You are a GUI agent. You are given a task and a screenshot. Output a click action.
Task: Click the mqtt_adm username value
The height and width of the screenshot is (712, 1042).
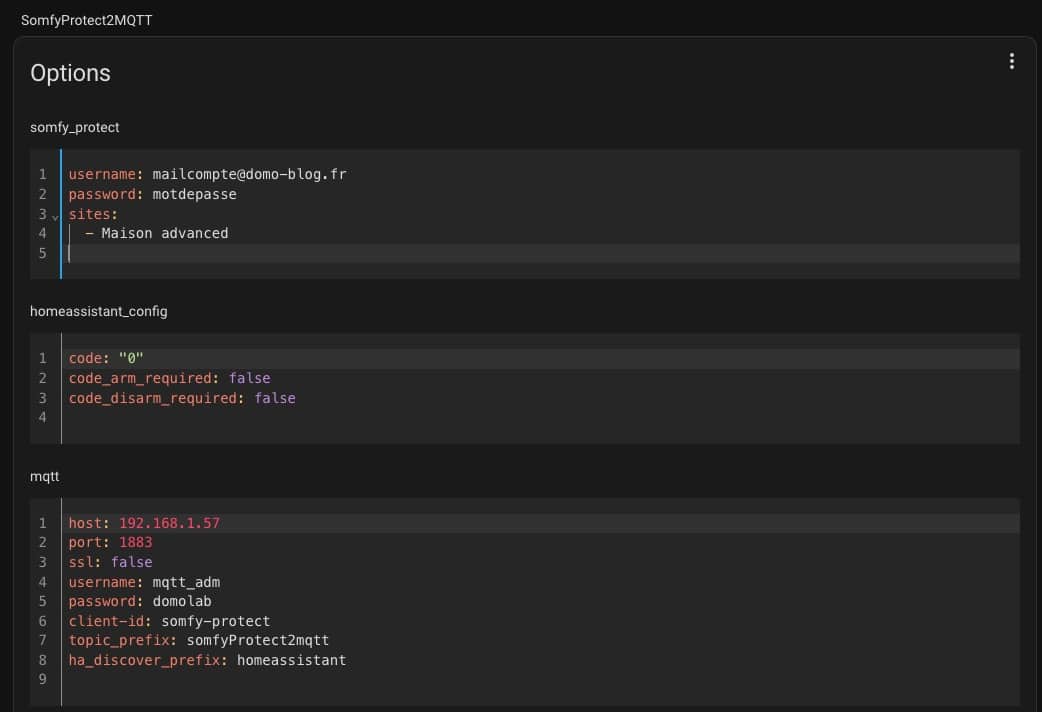pos(186,582)
